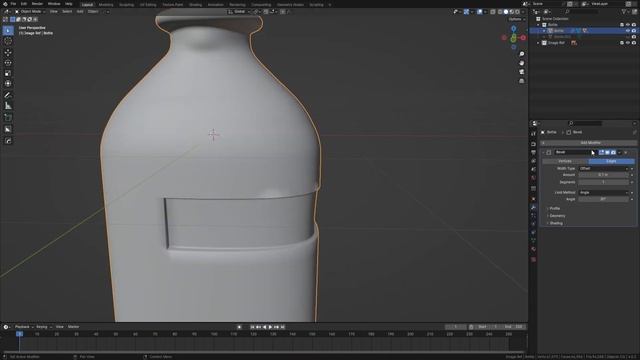The image size is (640, 360).
Task: Open the Edit menu
Action: pyautogui.click(x=24, y=4)
